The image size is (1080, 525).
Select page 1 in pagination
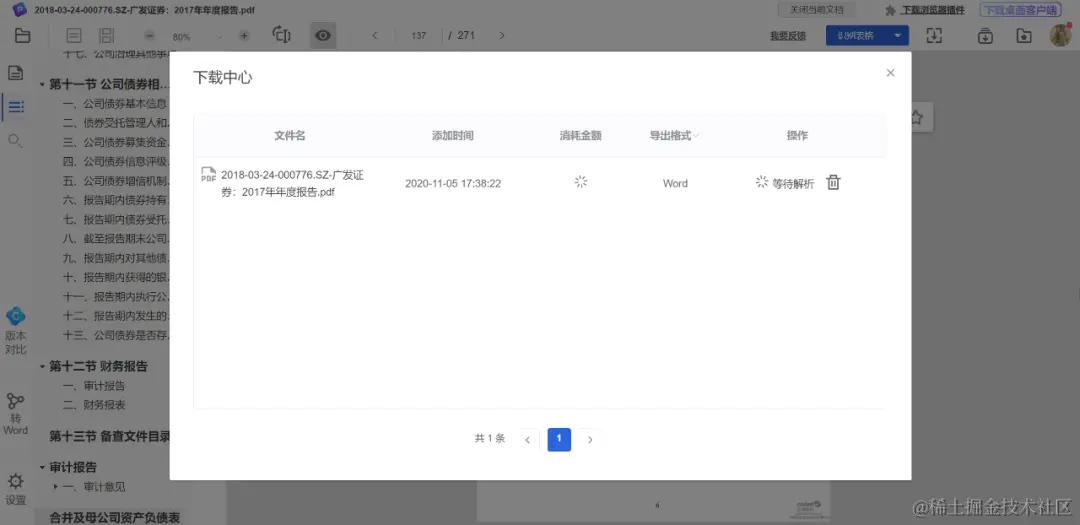pos(559,440)
